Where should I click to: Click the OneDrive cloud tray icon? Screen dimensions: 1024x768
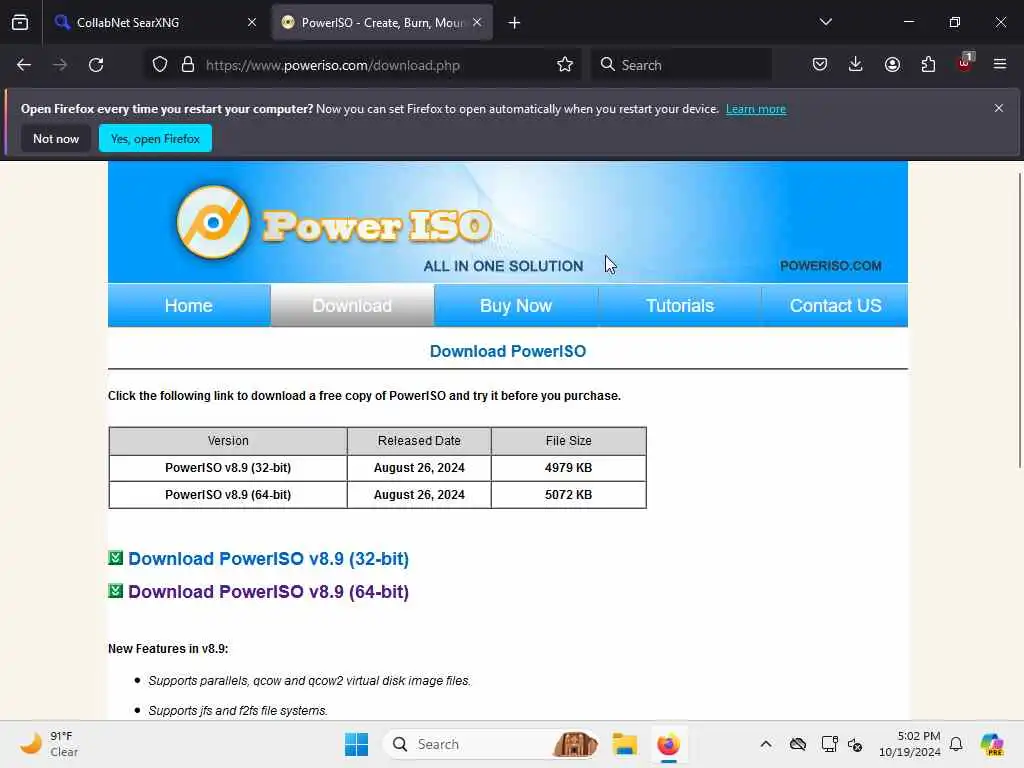pyautogui.click(x=797, y=744)
